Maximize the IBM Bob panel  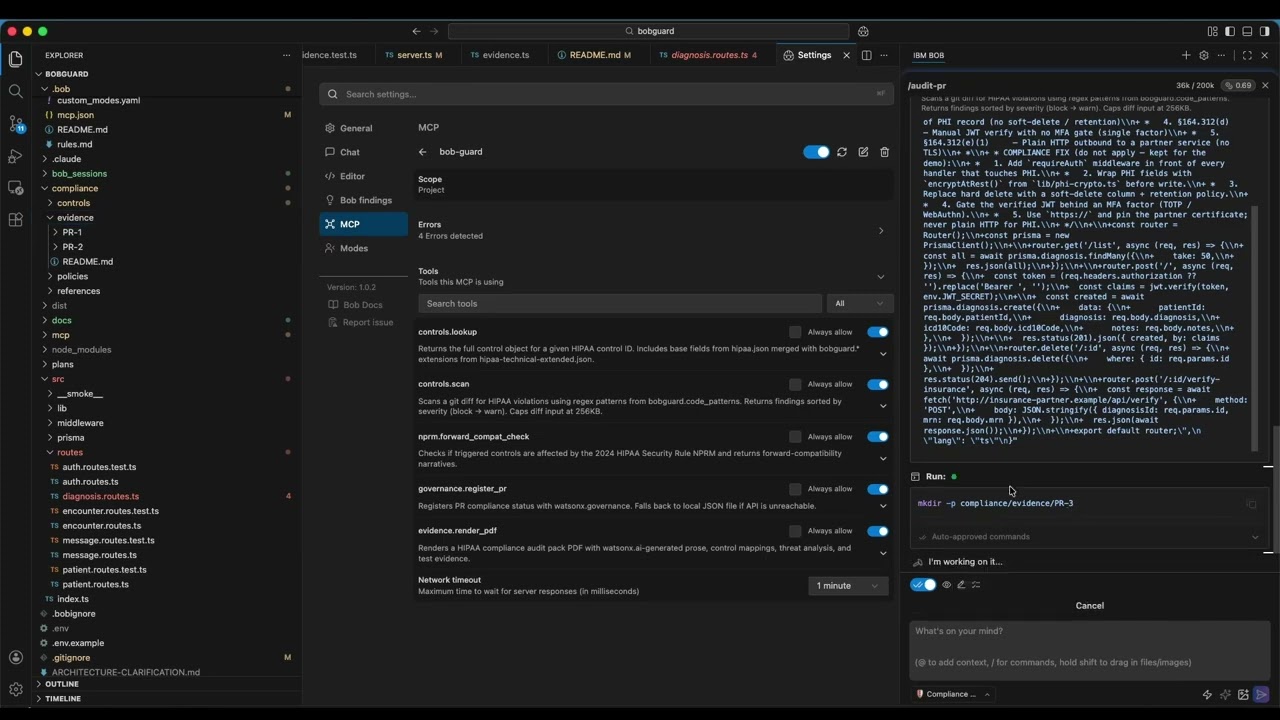click(x=1247, y=55)
